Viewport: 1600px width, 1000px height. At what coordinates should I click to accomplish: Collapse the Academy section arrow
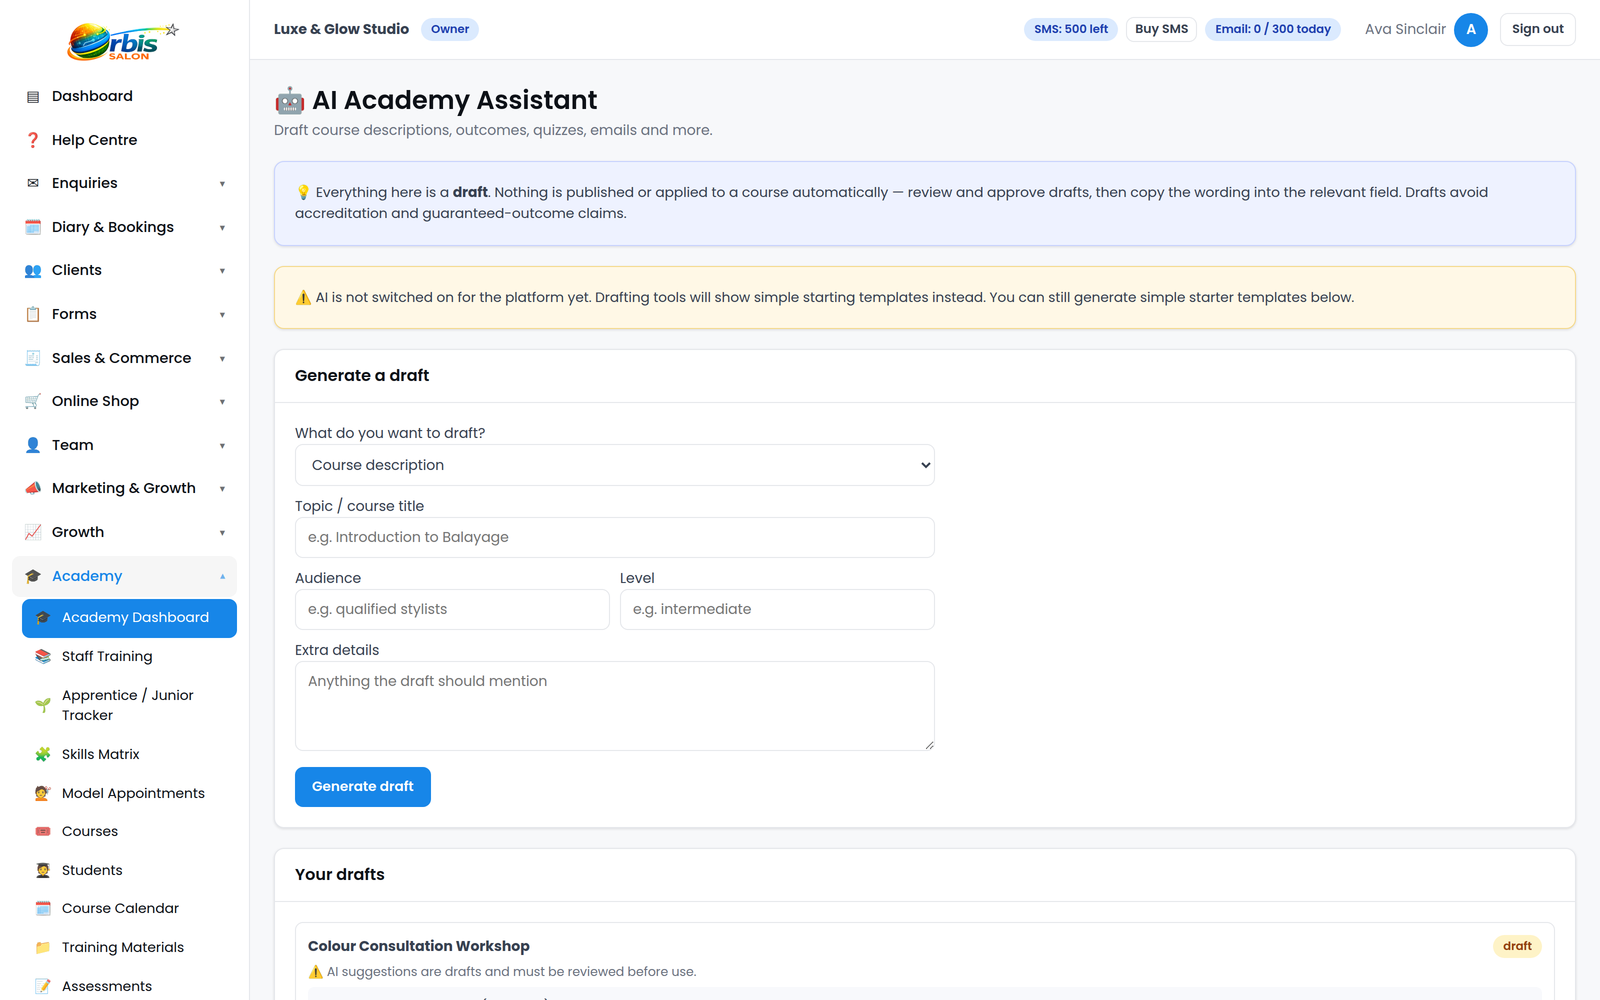tap(222, 577)
